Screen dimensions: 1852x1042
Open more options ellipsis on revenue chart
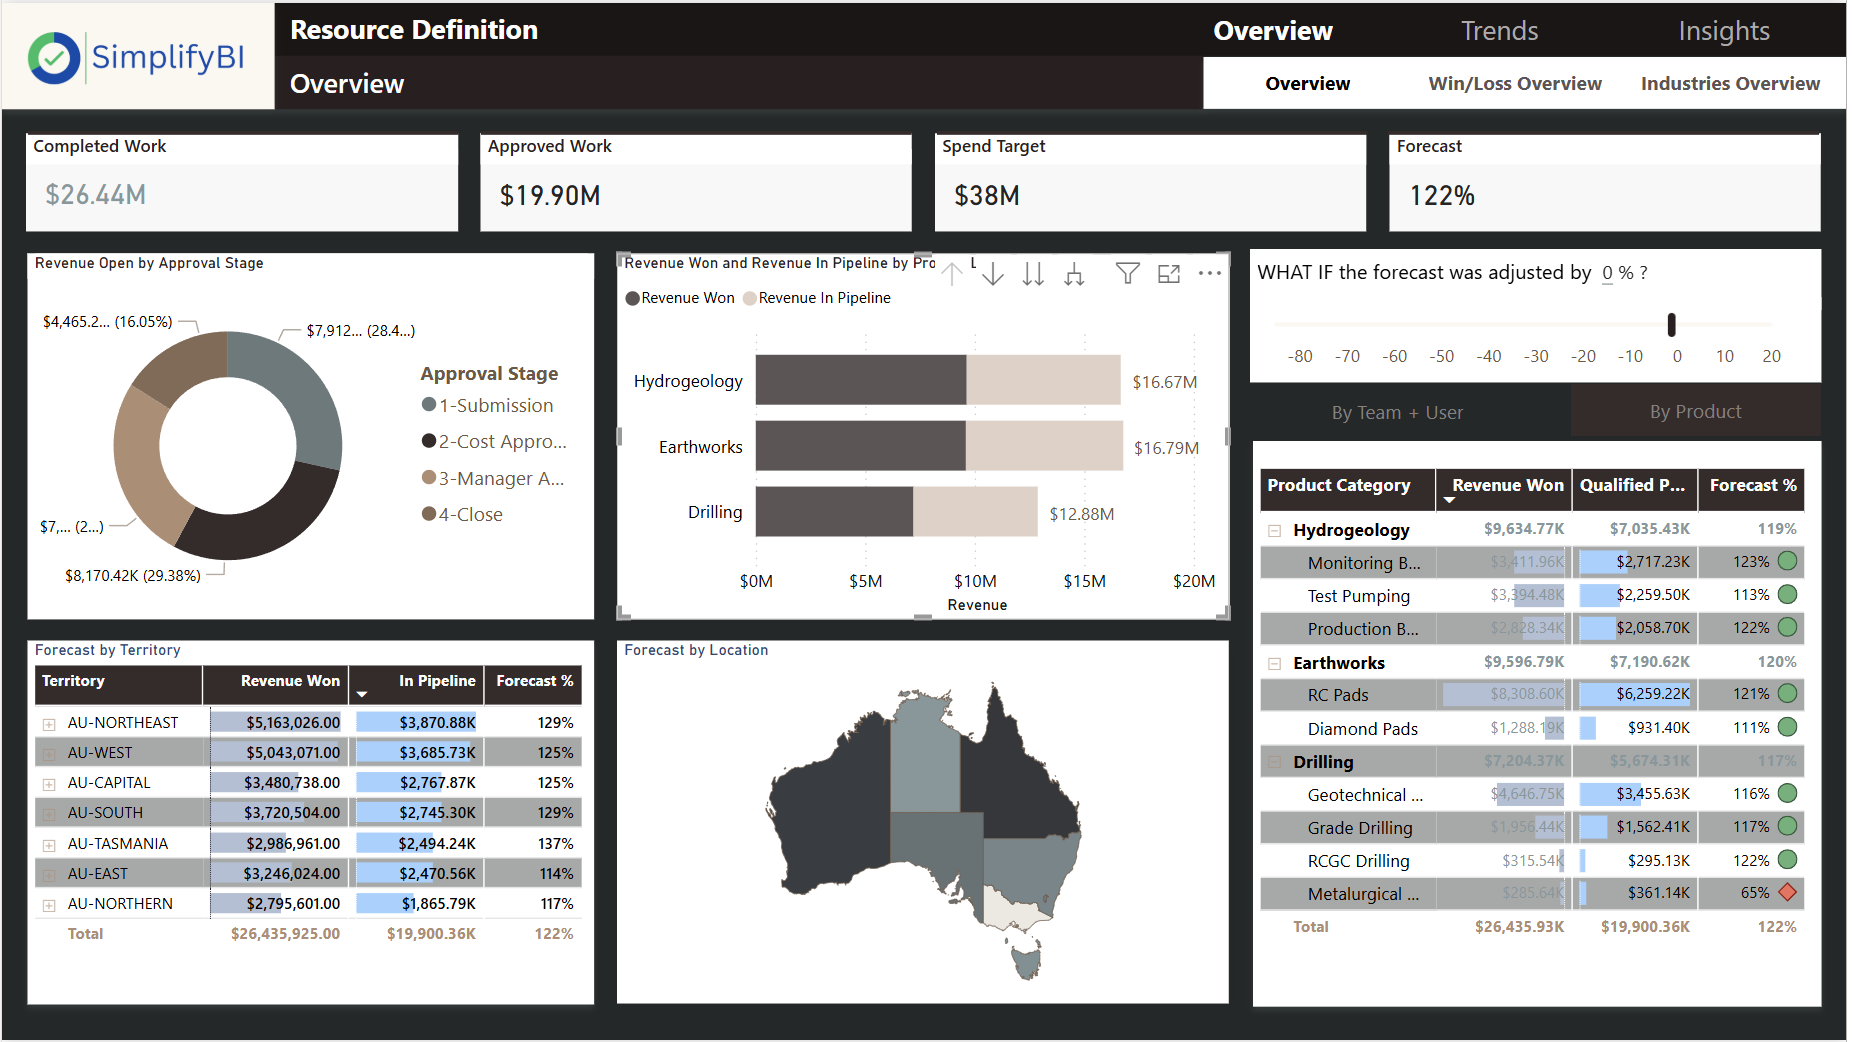click(1210, 273)
